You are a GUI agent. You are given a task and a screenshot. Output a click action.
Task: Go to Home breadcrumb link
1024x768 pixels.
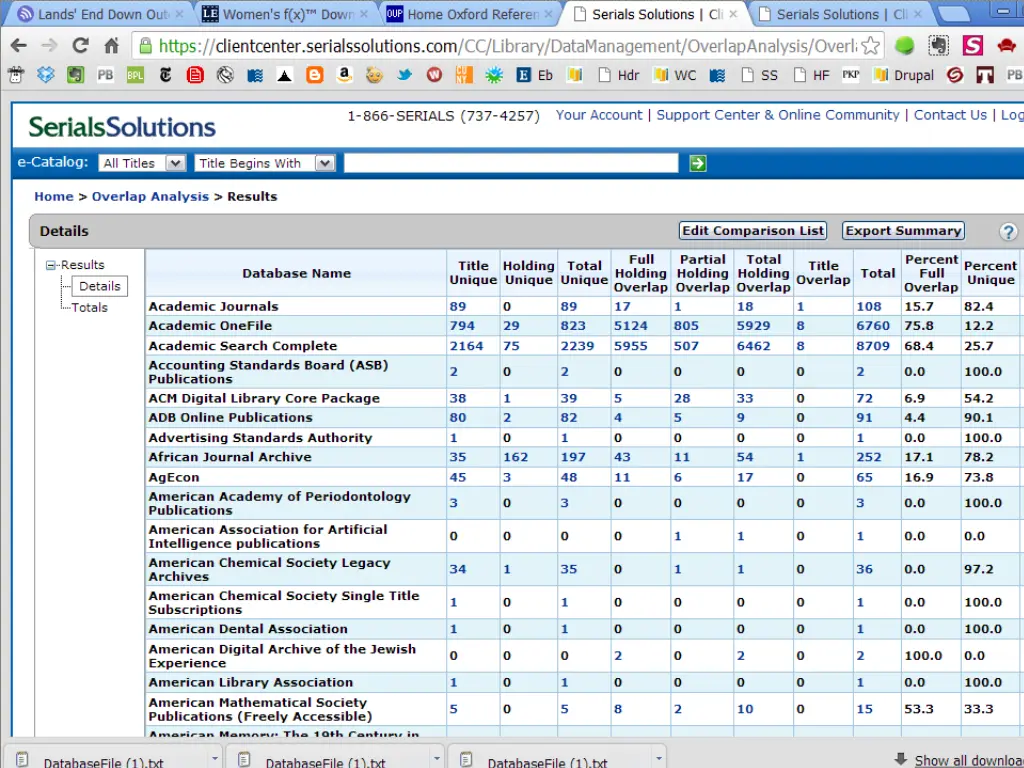(54, 197)
